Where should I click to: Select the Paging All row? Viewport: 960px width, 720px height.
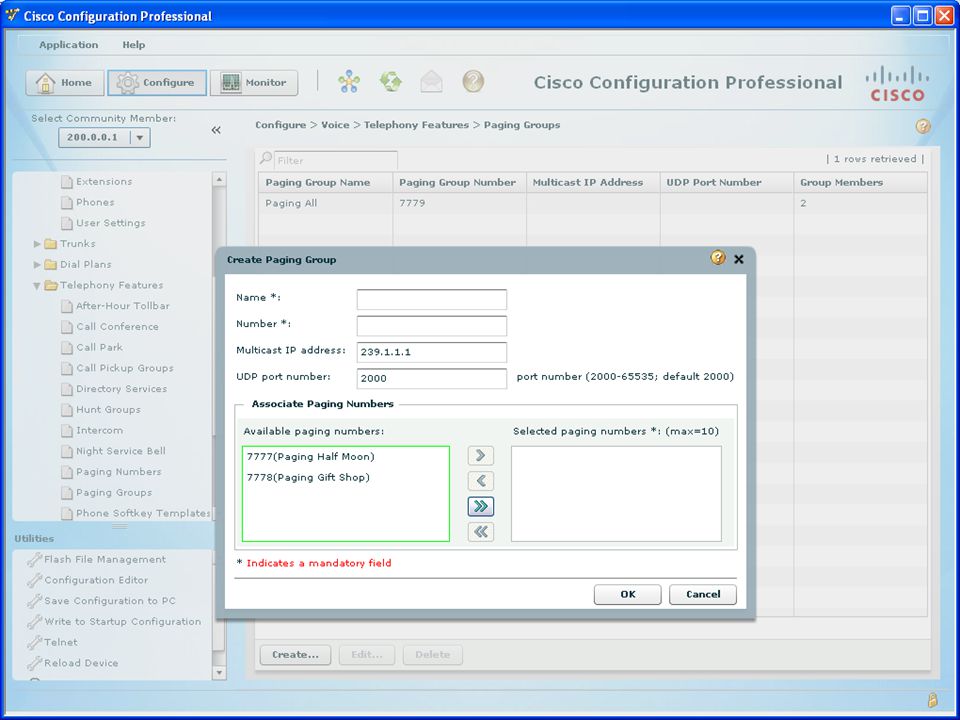[593, 203]
